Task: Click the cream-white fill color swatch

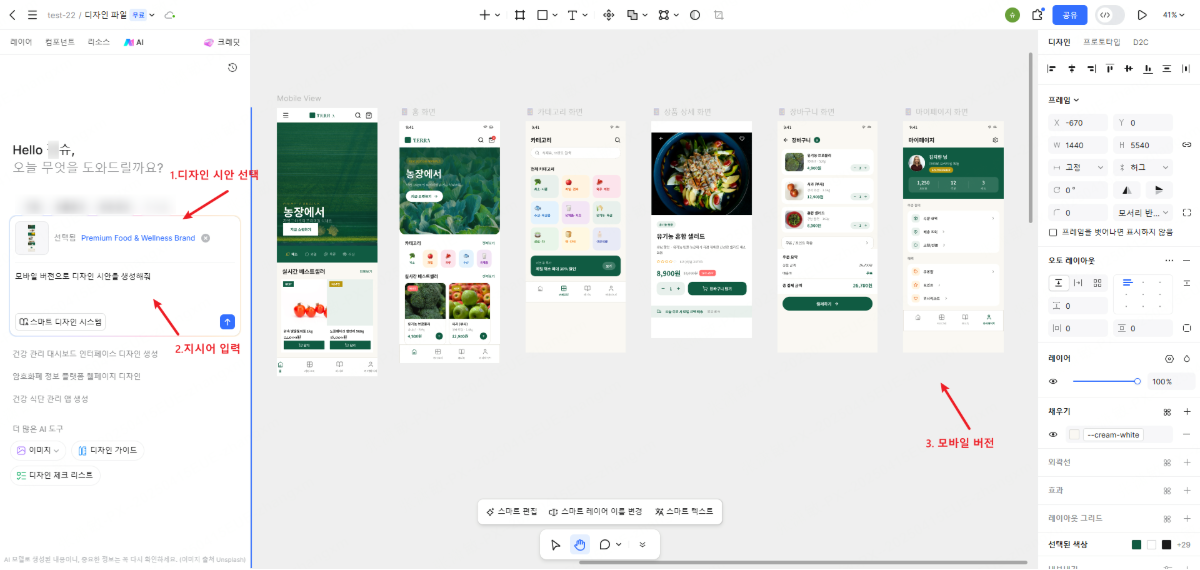Action: point(1075,434)
